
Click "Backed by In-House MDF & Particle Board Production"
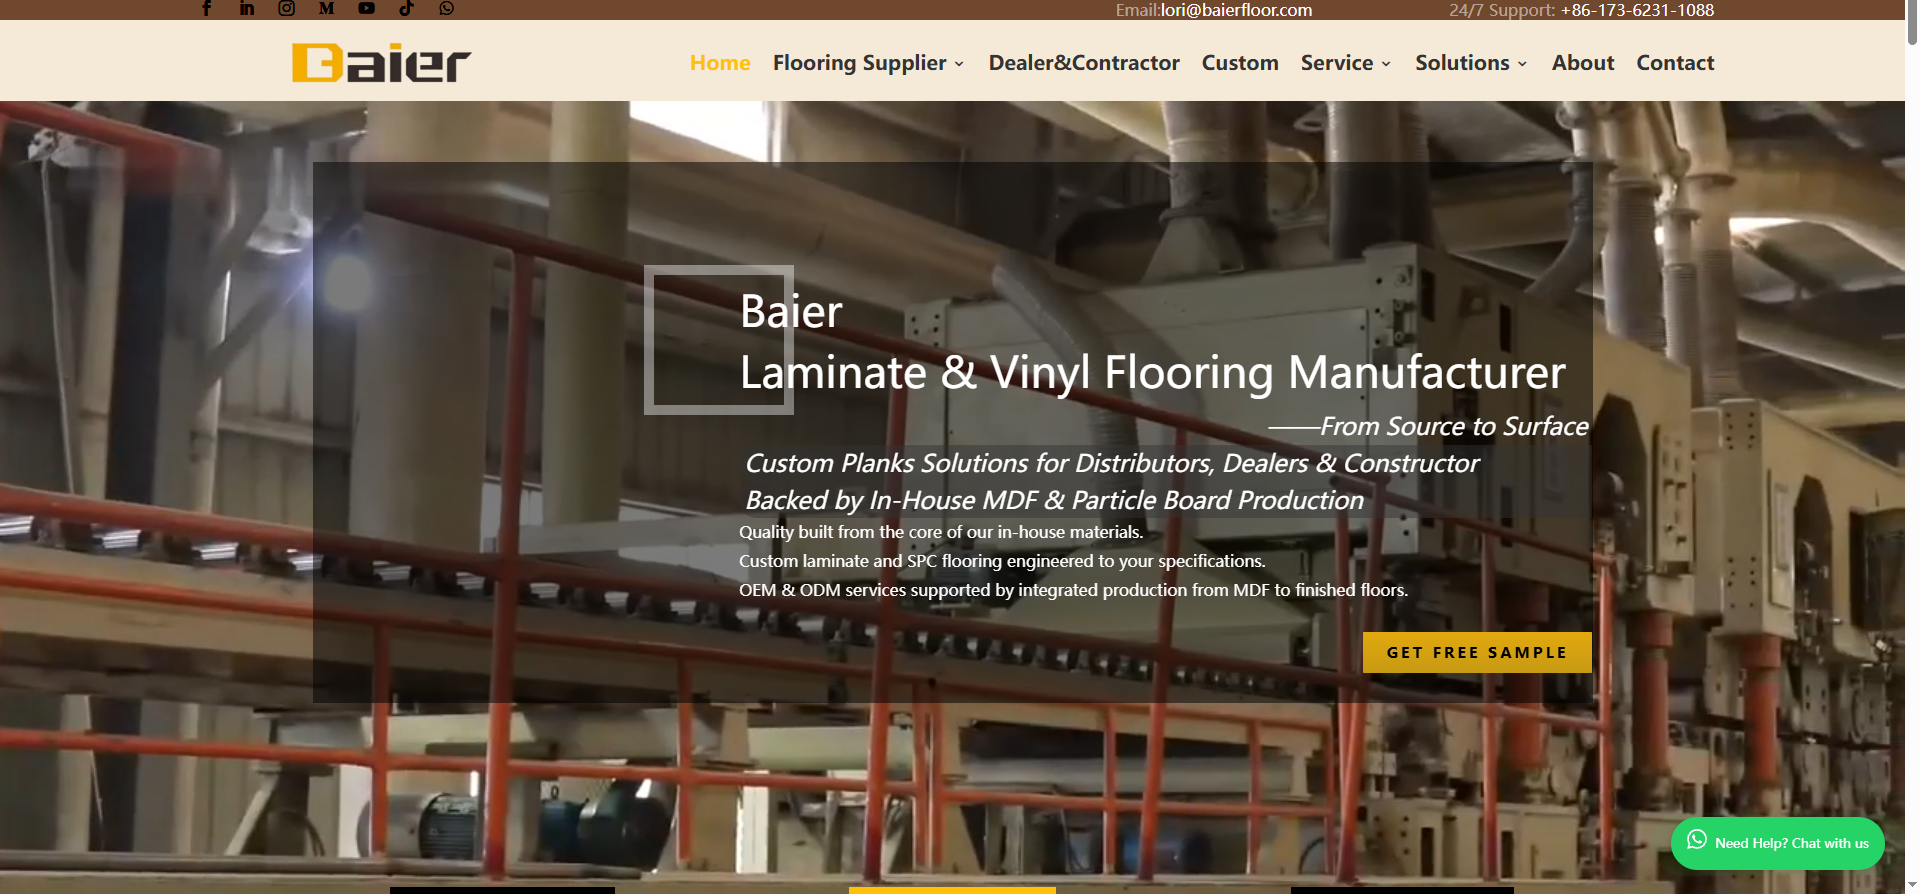(x=1054, y=500)
